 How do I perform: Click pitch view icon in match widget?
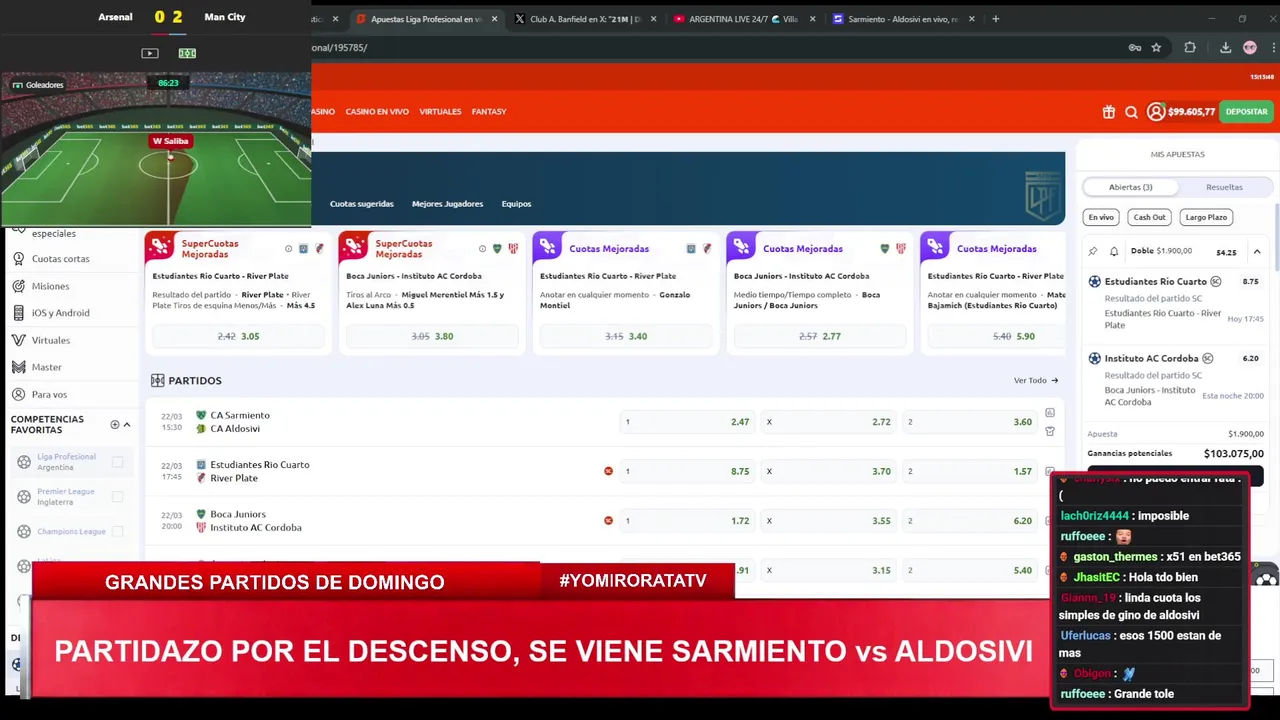[187, 53]
